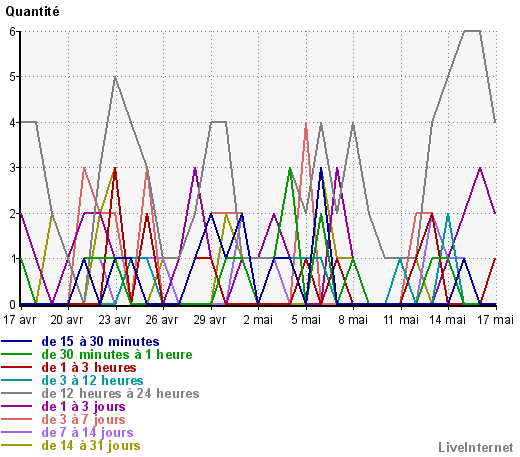Click the 'de 1 à 3 heures' legend label
This screenshot has width=520, height=457.
click(89, 368)
